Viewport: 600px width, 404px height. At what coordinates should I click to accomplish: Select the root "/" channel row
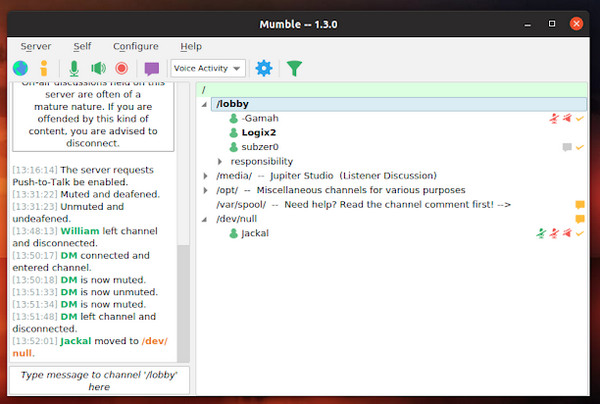pos(392,90)
